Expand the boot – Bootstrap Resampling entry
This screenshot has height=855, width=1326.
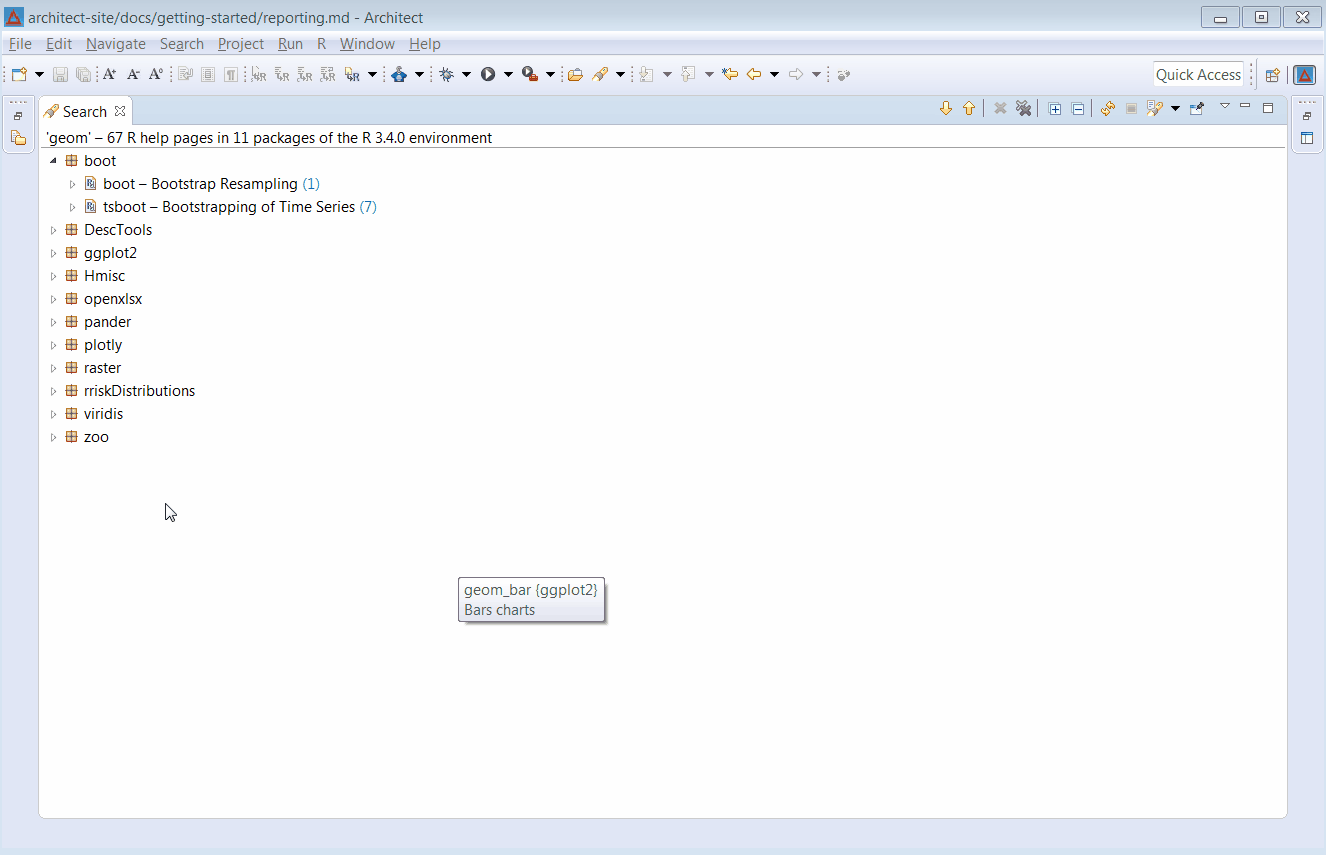click(72, 184)
